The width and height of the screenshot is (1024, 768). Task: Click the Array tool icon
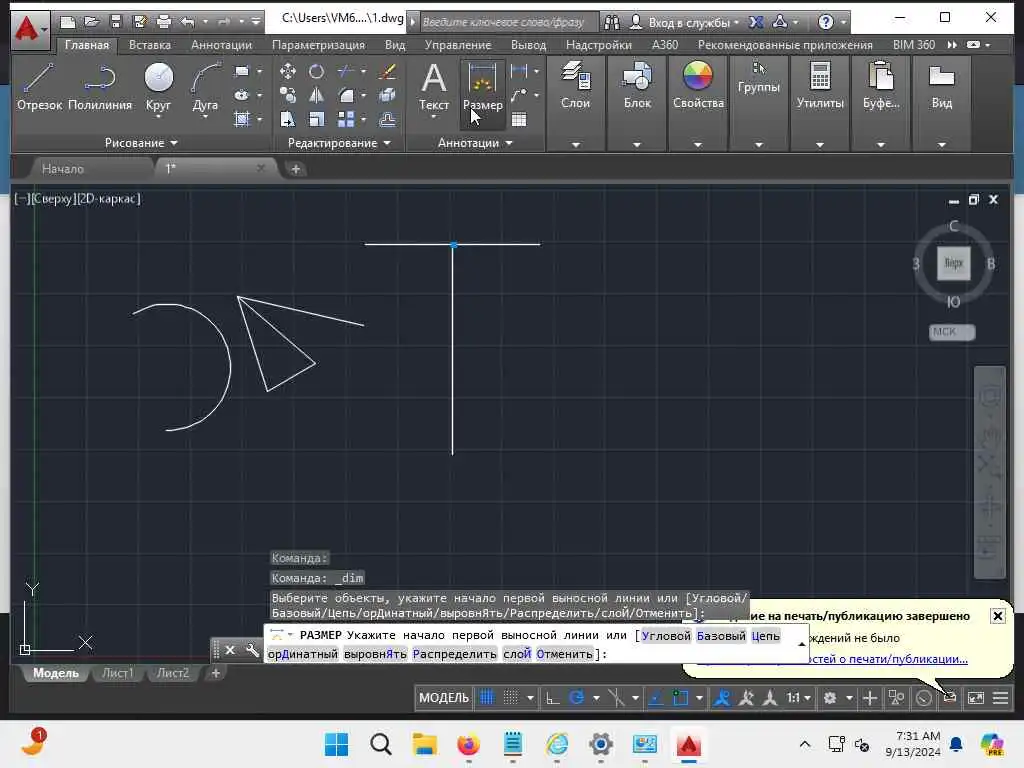[346, 120]
